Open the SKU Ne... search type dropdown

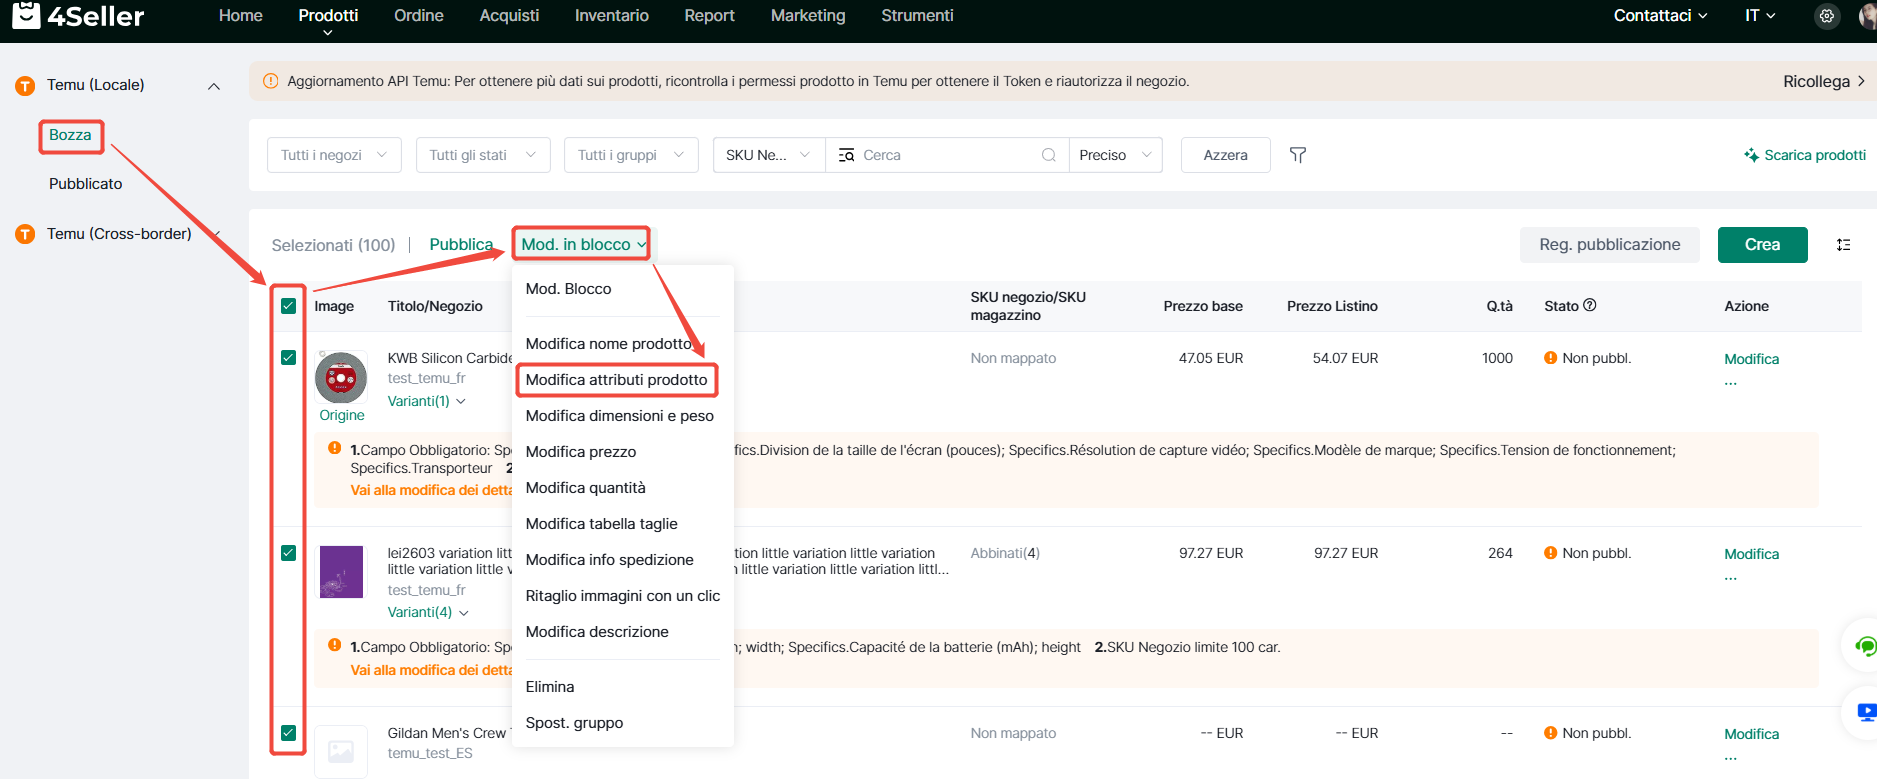769,155
